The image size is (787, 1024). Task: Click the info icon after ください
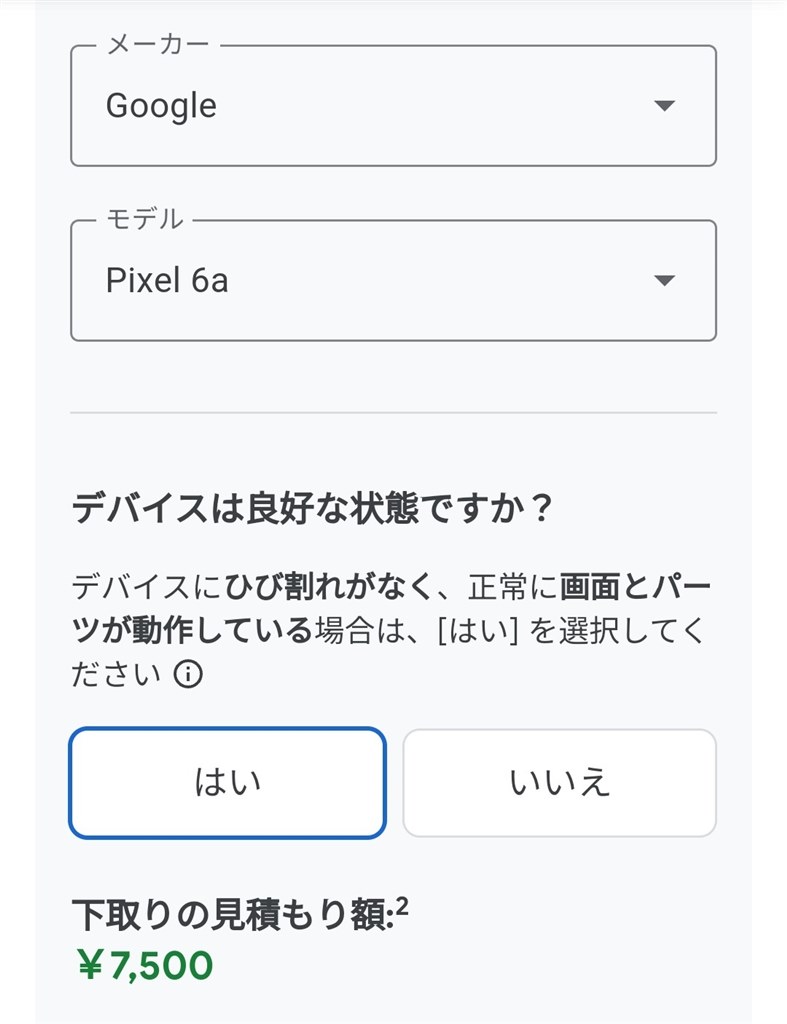point(188,673)
